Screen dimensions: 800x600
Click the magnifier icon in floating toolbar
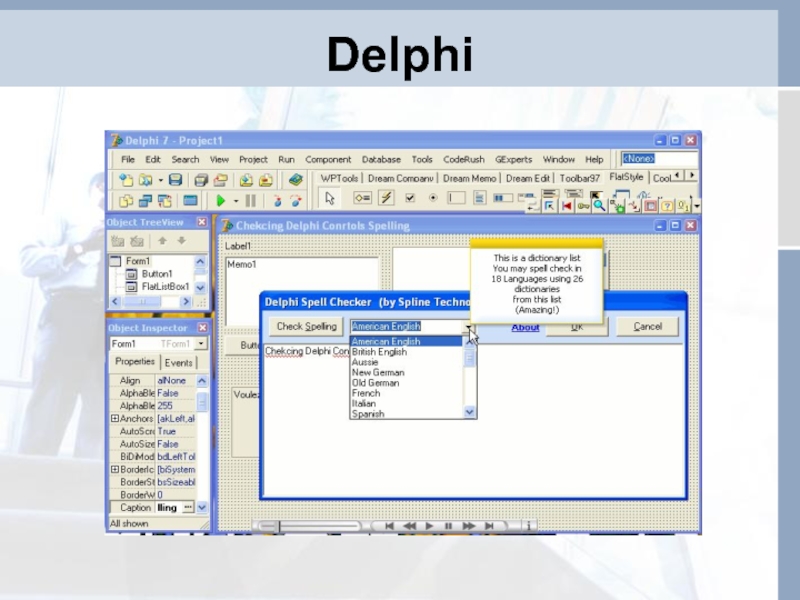(x=599, y=206)
